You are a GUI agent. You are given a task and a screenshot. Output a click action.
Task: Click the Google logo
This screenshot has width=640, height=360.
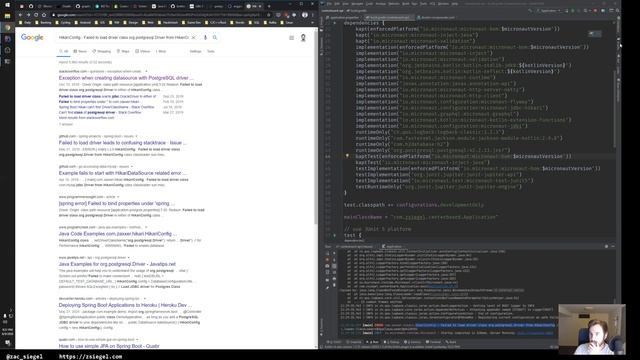pos(32,38)
